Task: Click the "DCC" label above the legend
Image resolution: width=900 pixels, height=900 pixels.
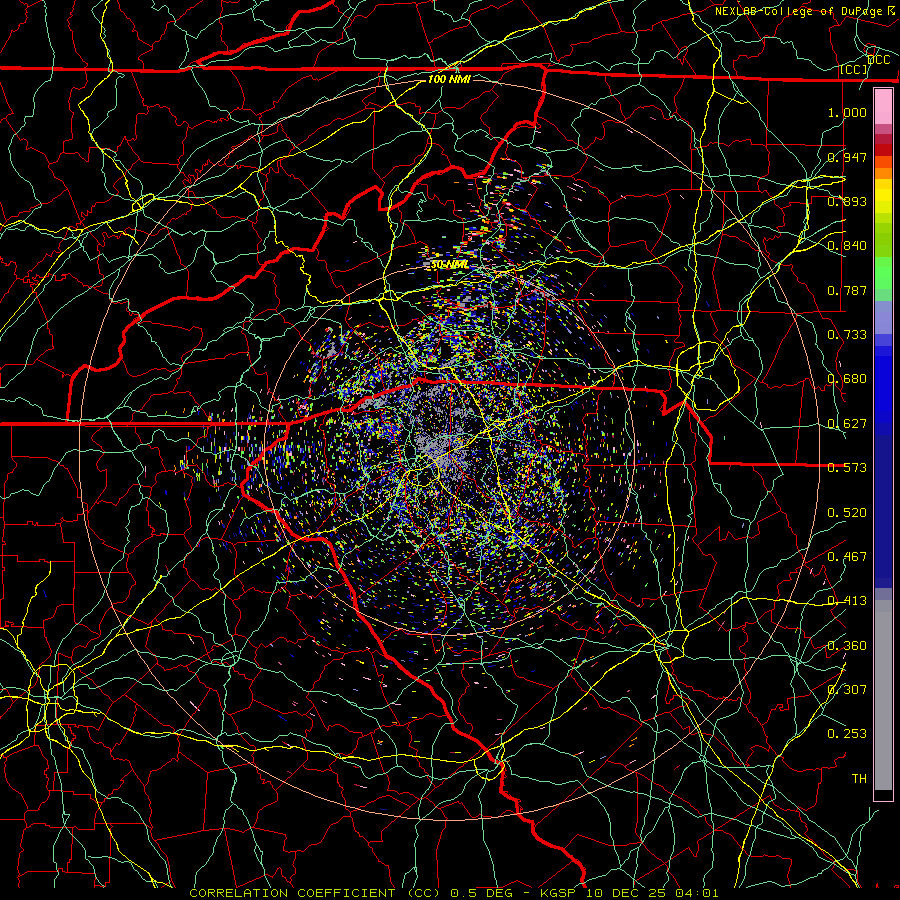Action: click(x=879, y=60)
